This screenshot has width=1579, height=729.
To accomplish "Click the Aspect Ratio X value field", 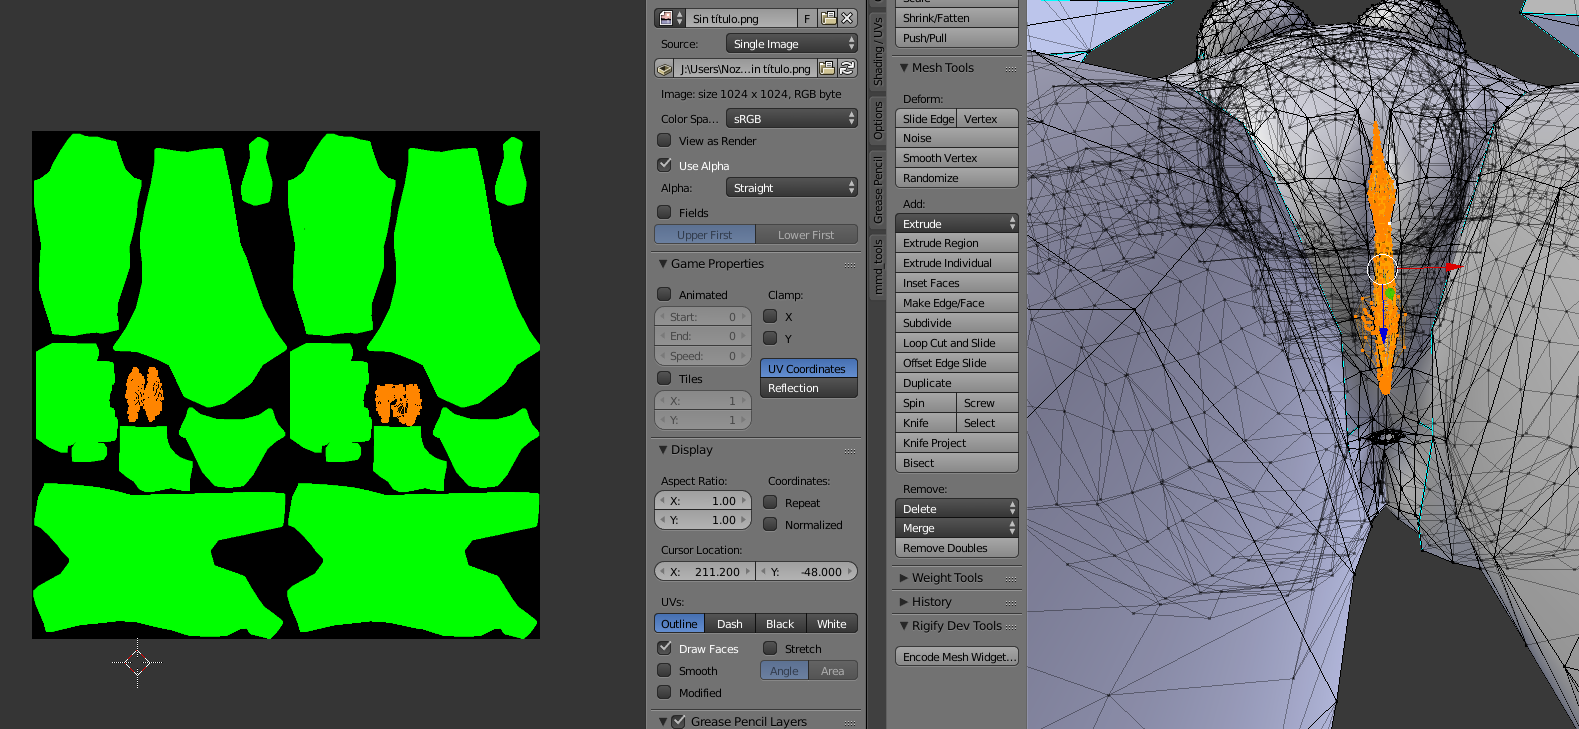I will [705, 501].
